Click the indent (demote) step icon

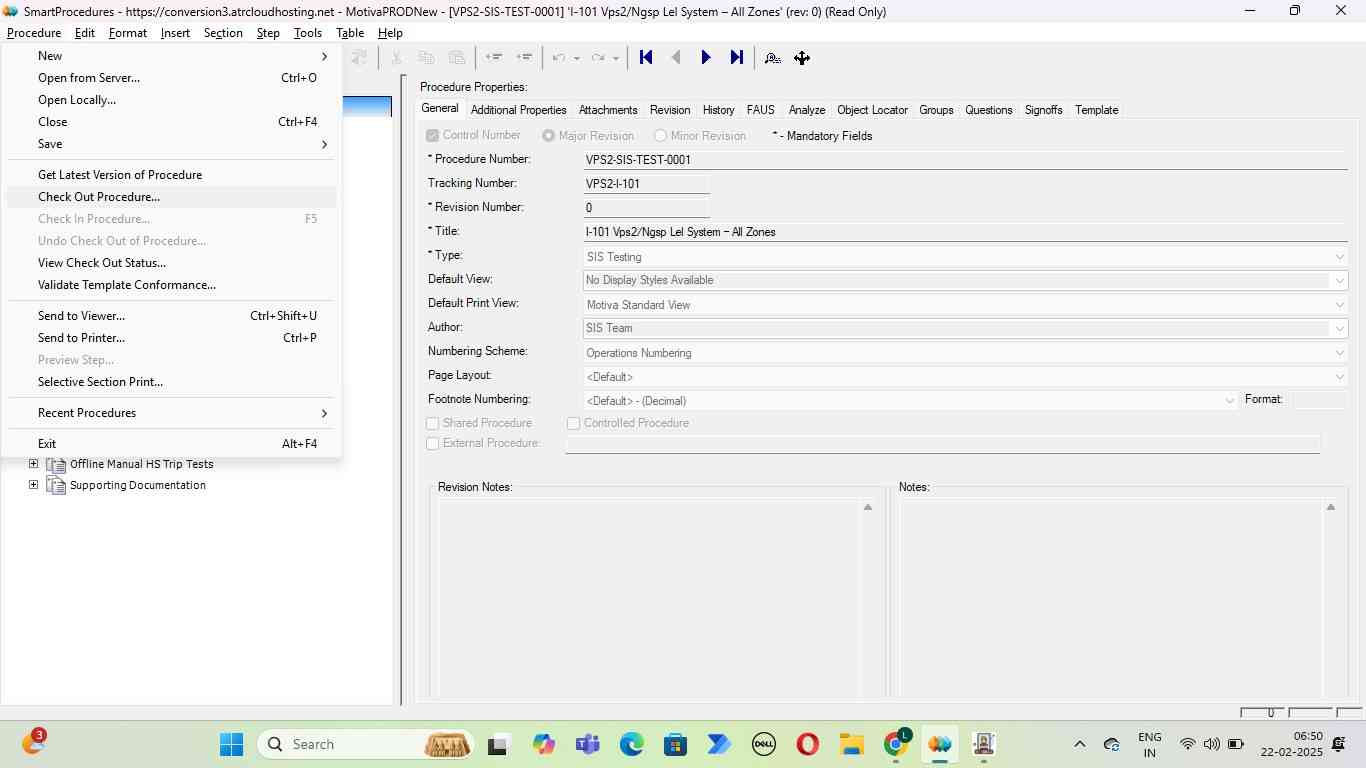pos(524,58)
